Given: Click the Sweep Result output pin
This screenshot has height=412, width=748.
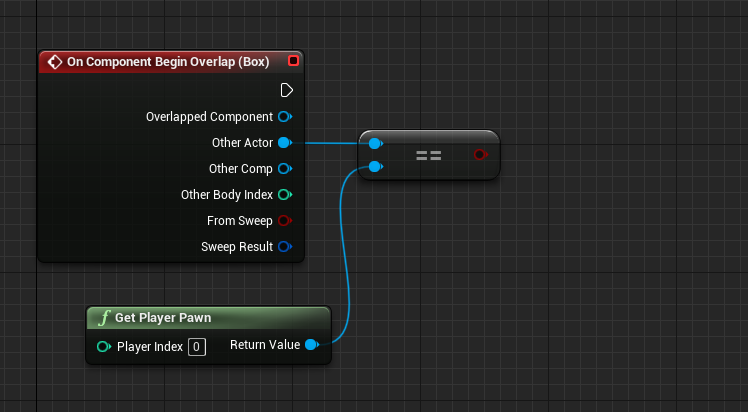Looking at the screenshot, I should pos(285,247).
